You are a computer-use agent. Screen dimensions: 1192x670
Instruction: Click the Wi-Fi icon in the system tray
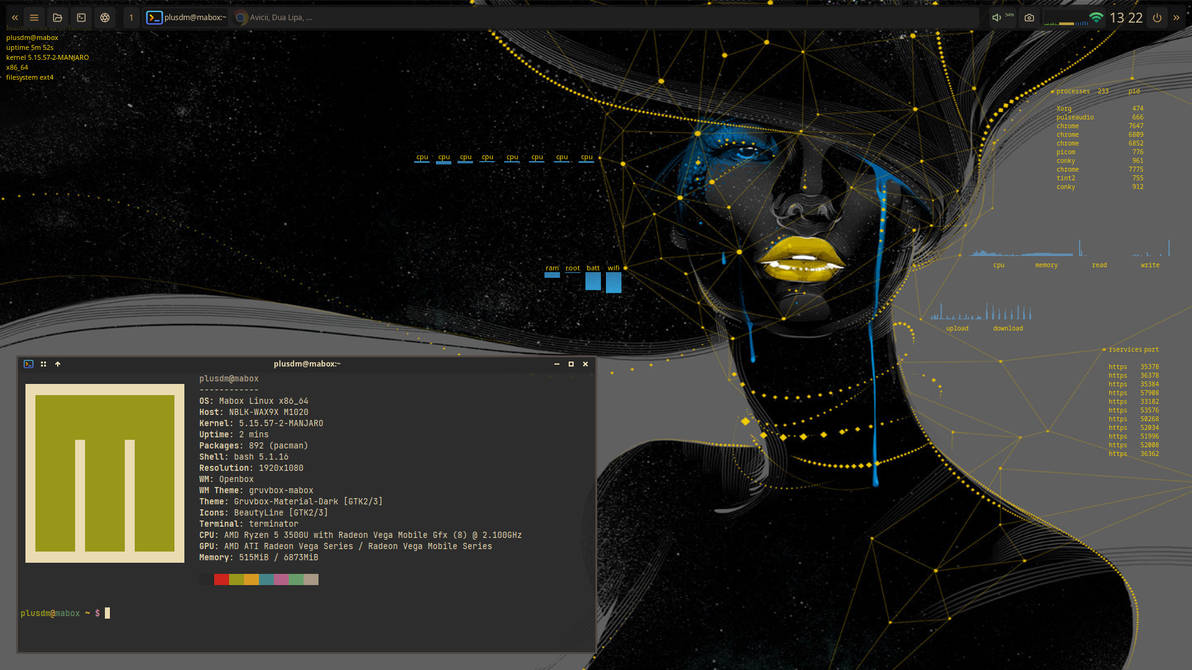coord(1096,17)
